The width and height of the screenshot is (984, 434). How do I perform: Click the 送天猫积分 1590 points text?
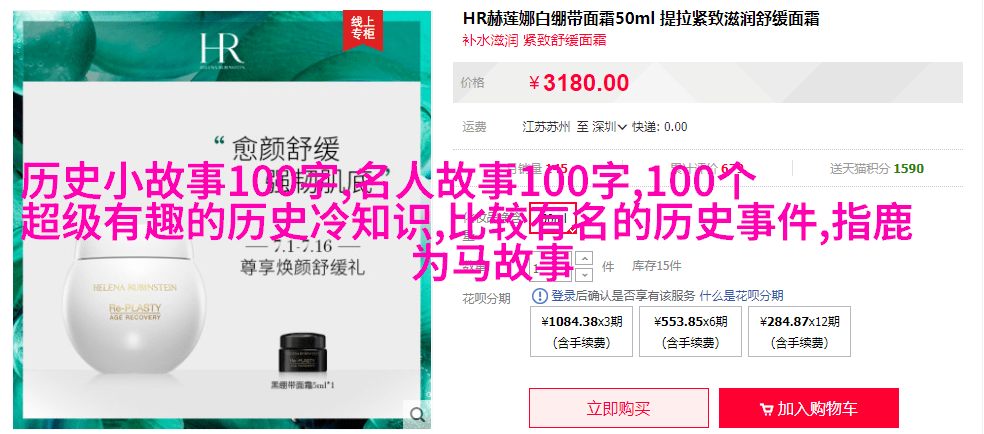pyautogui.click(x=877, y=168)
